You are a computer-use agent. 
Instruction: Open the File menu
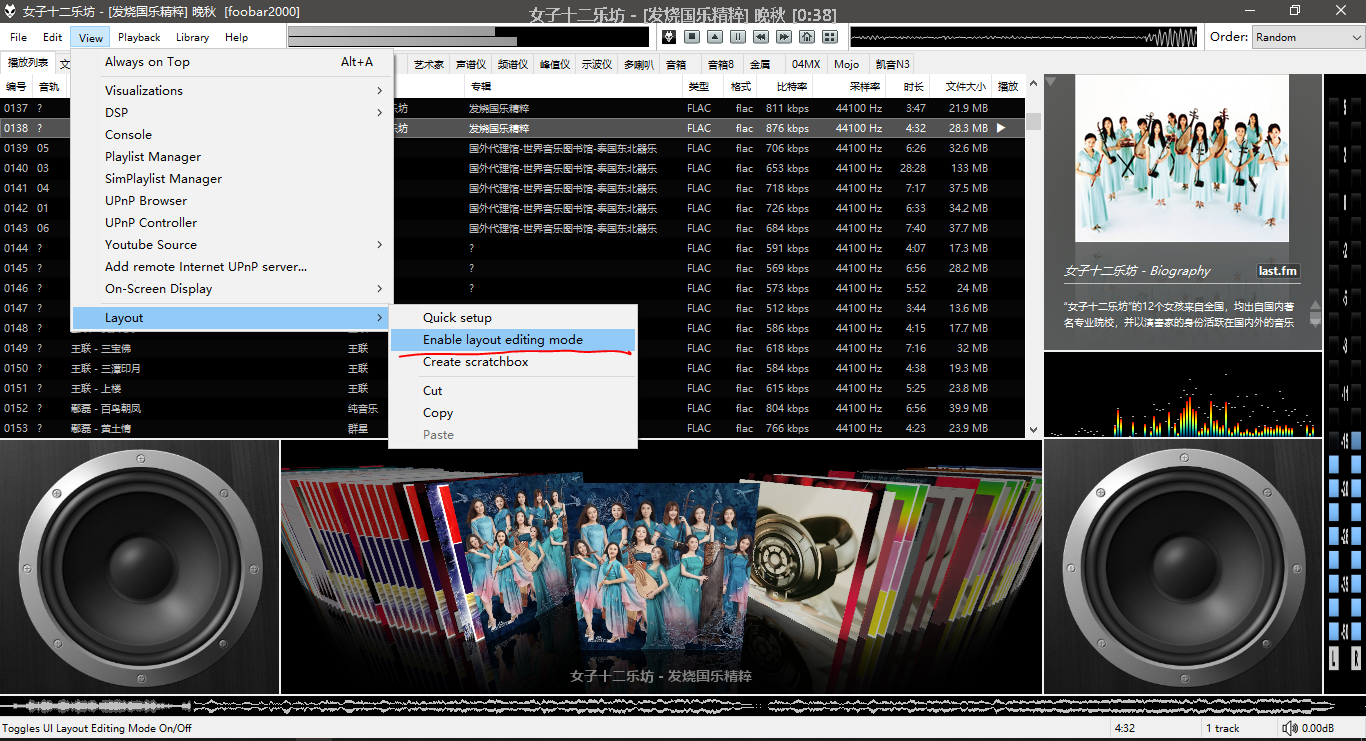click(x=19, y=37)
